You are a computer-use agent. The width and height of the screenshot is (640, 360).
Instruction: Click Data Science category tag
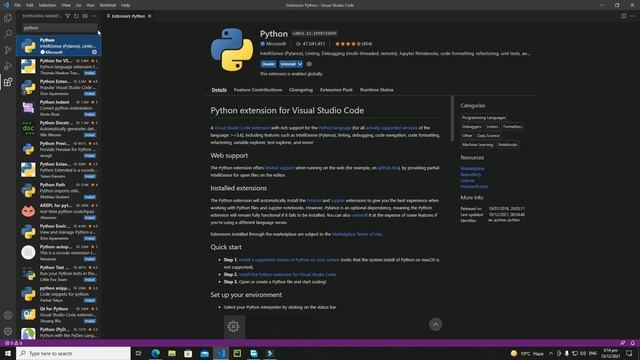(488, 136)
